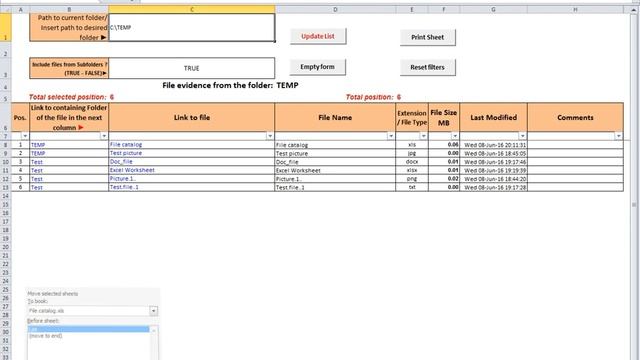Open the Test folder link for Excel Worksheet
Screen dimensions: 640x360
coord(37,171)
